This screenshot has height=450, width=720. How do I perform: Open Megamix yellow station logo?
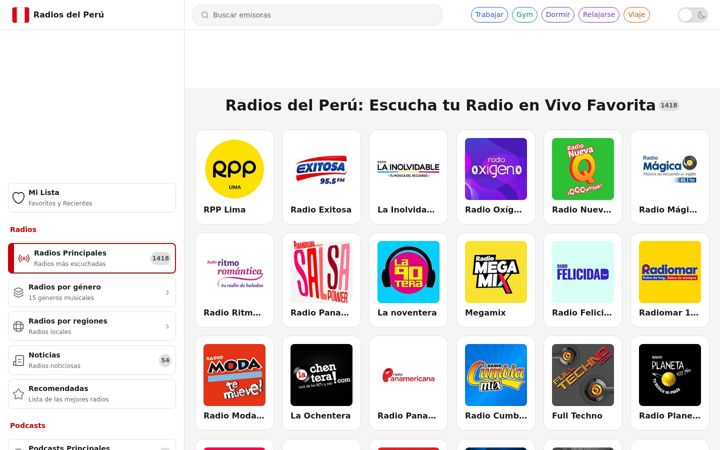point(496,272)
